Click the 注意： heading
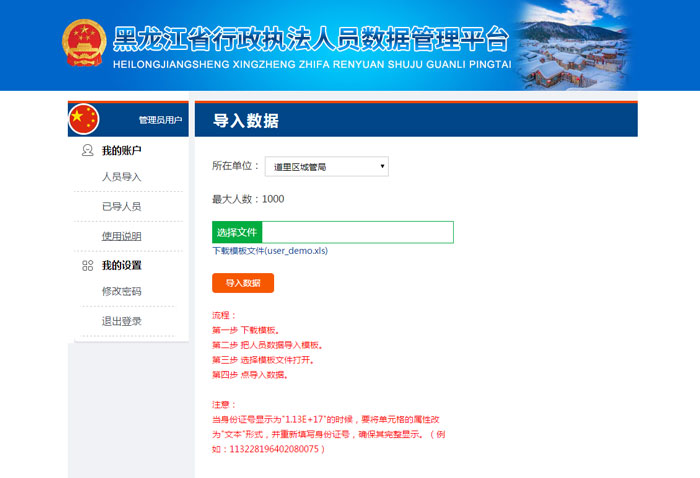 pyautogui.click(x=224, y=405)
